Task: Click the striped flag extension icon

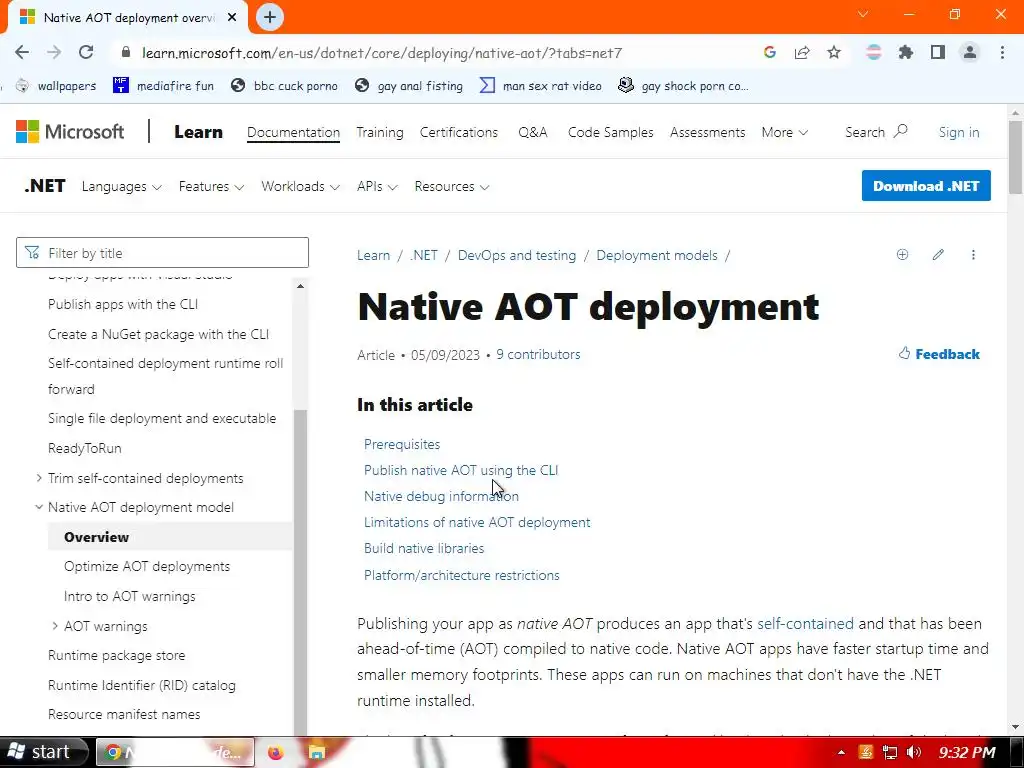Action: 874,53
